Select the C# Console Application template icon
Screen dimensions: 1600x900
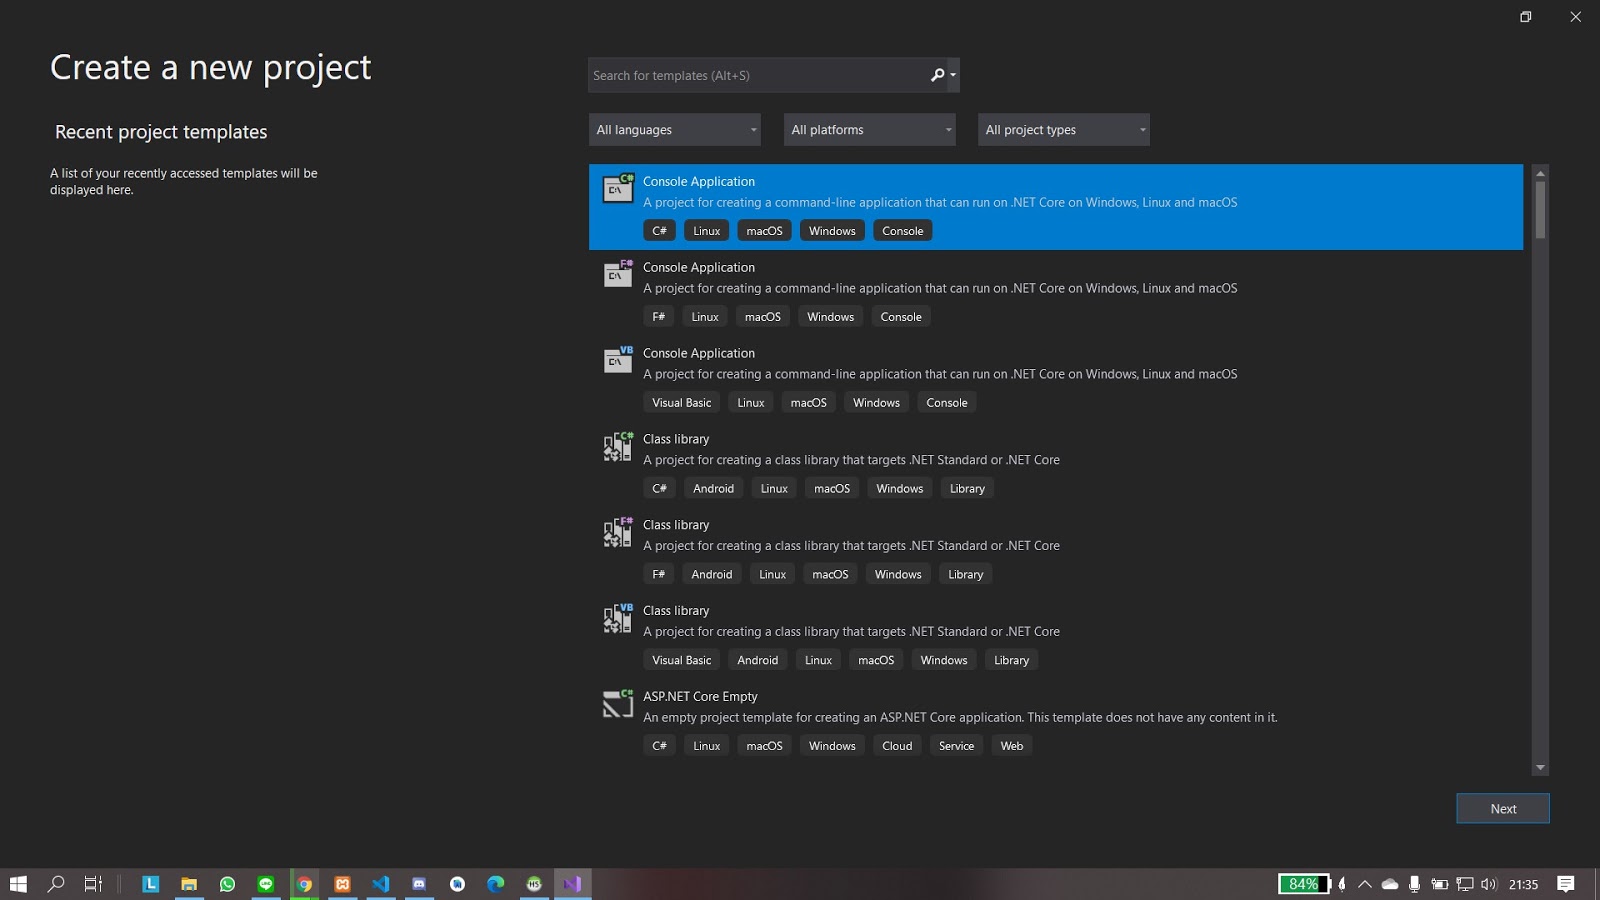pyautogui.click(x=618, y=188)
